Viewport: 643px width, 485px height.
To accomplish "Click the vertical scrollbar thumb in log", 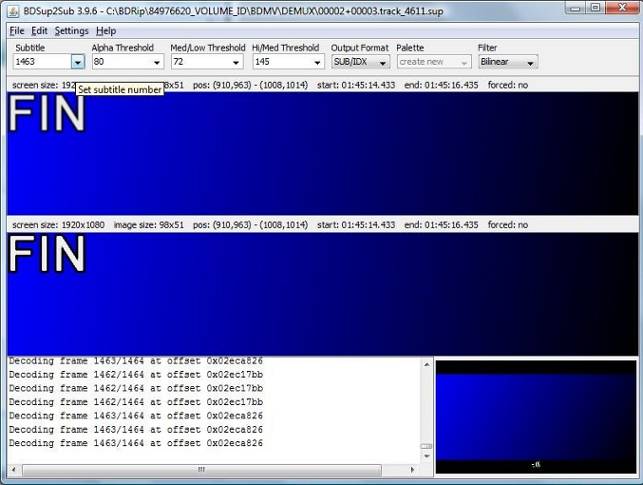I will click(x=426, y=446).
